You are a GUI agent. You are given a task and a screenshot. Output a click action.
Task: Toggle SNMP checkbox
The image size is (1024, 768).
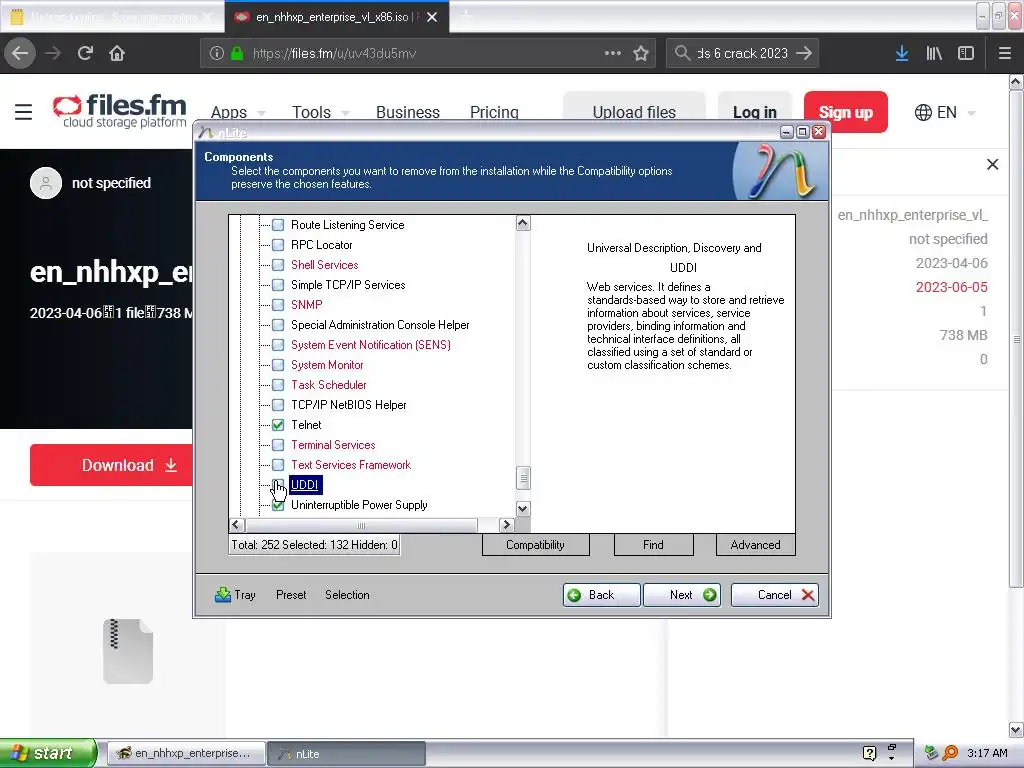278,305
